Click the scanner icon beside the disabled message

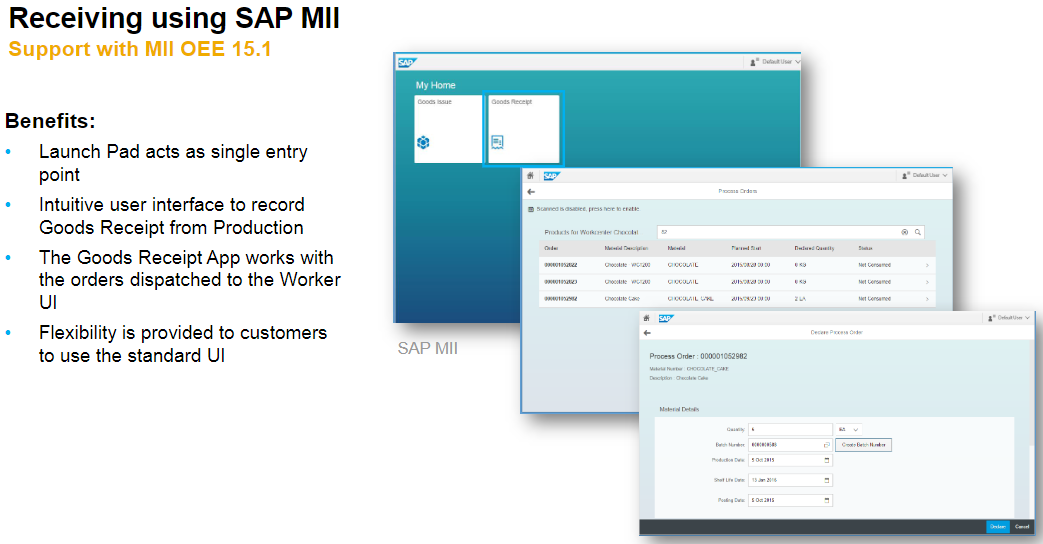pos(531,209)
